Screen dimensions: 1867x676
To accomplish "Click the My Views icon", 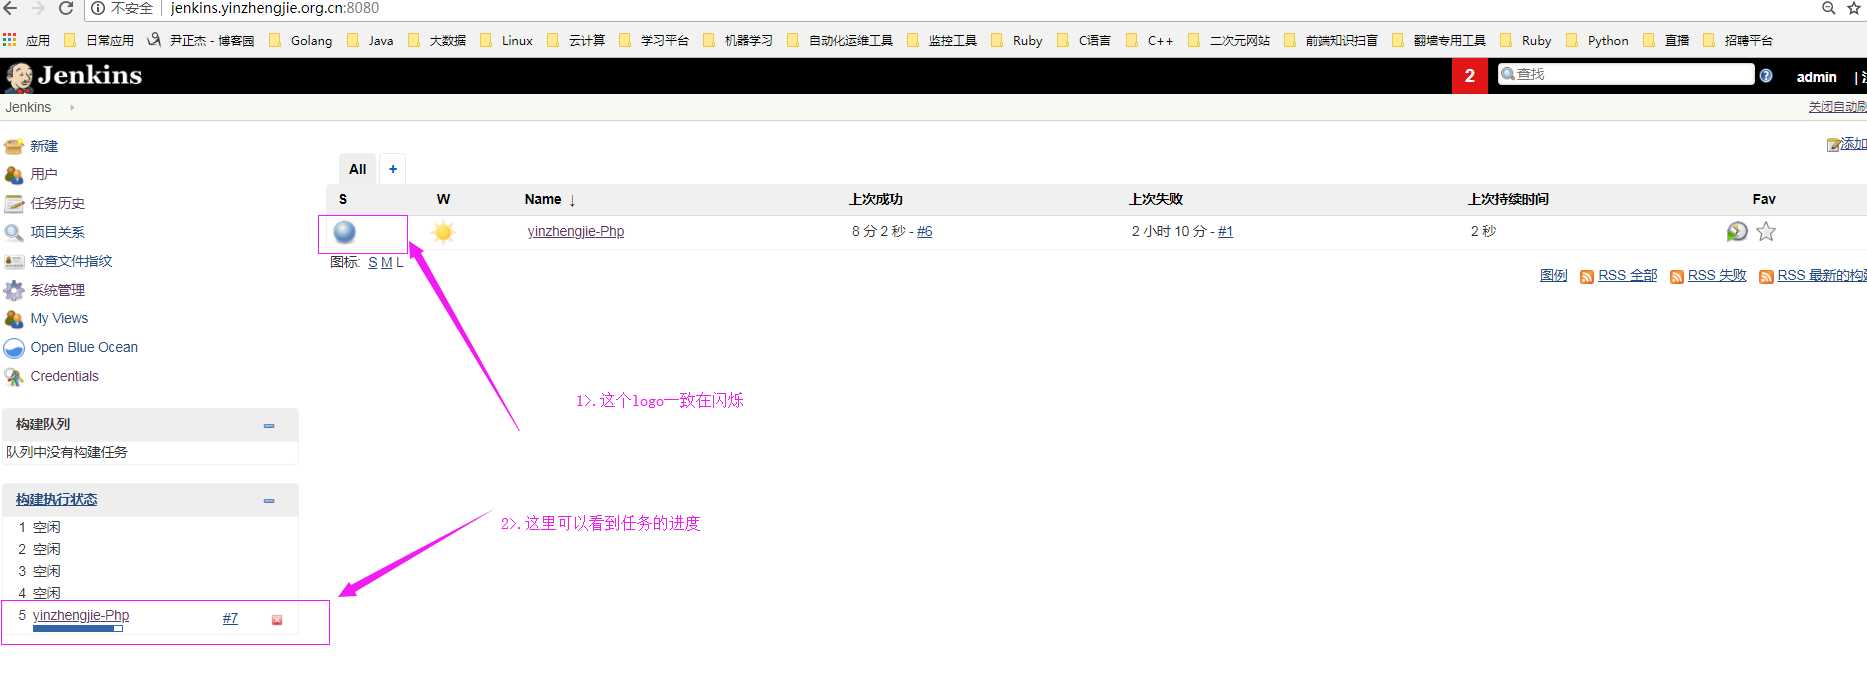I will (x=14, y=319).
